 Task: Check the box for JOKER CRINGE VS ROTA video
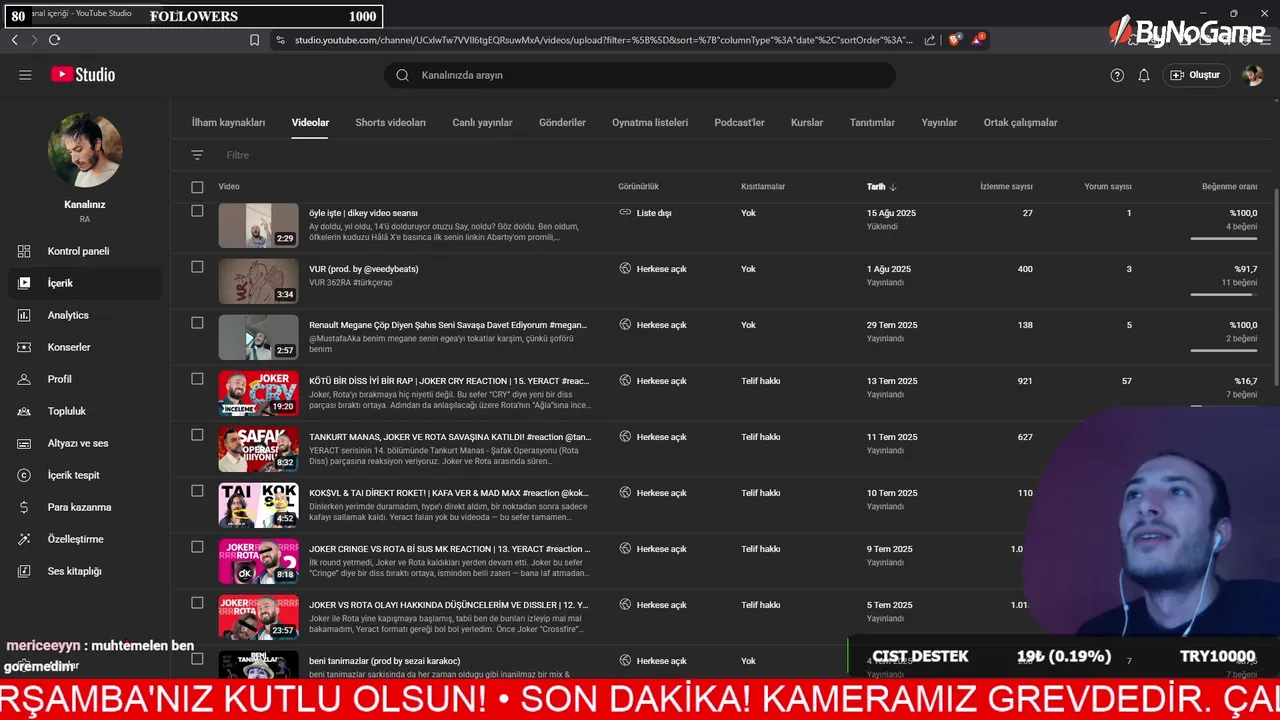197,547
